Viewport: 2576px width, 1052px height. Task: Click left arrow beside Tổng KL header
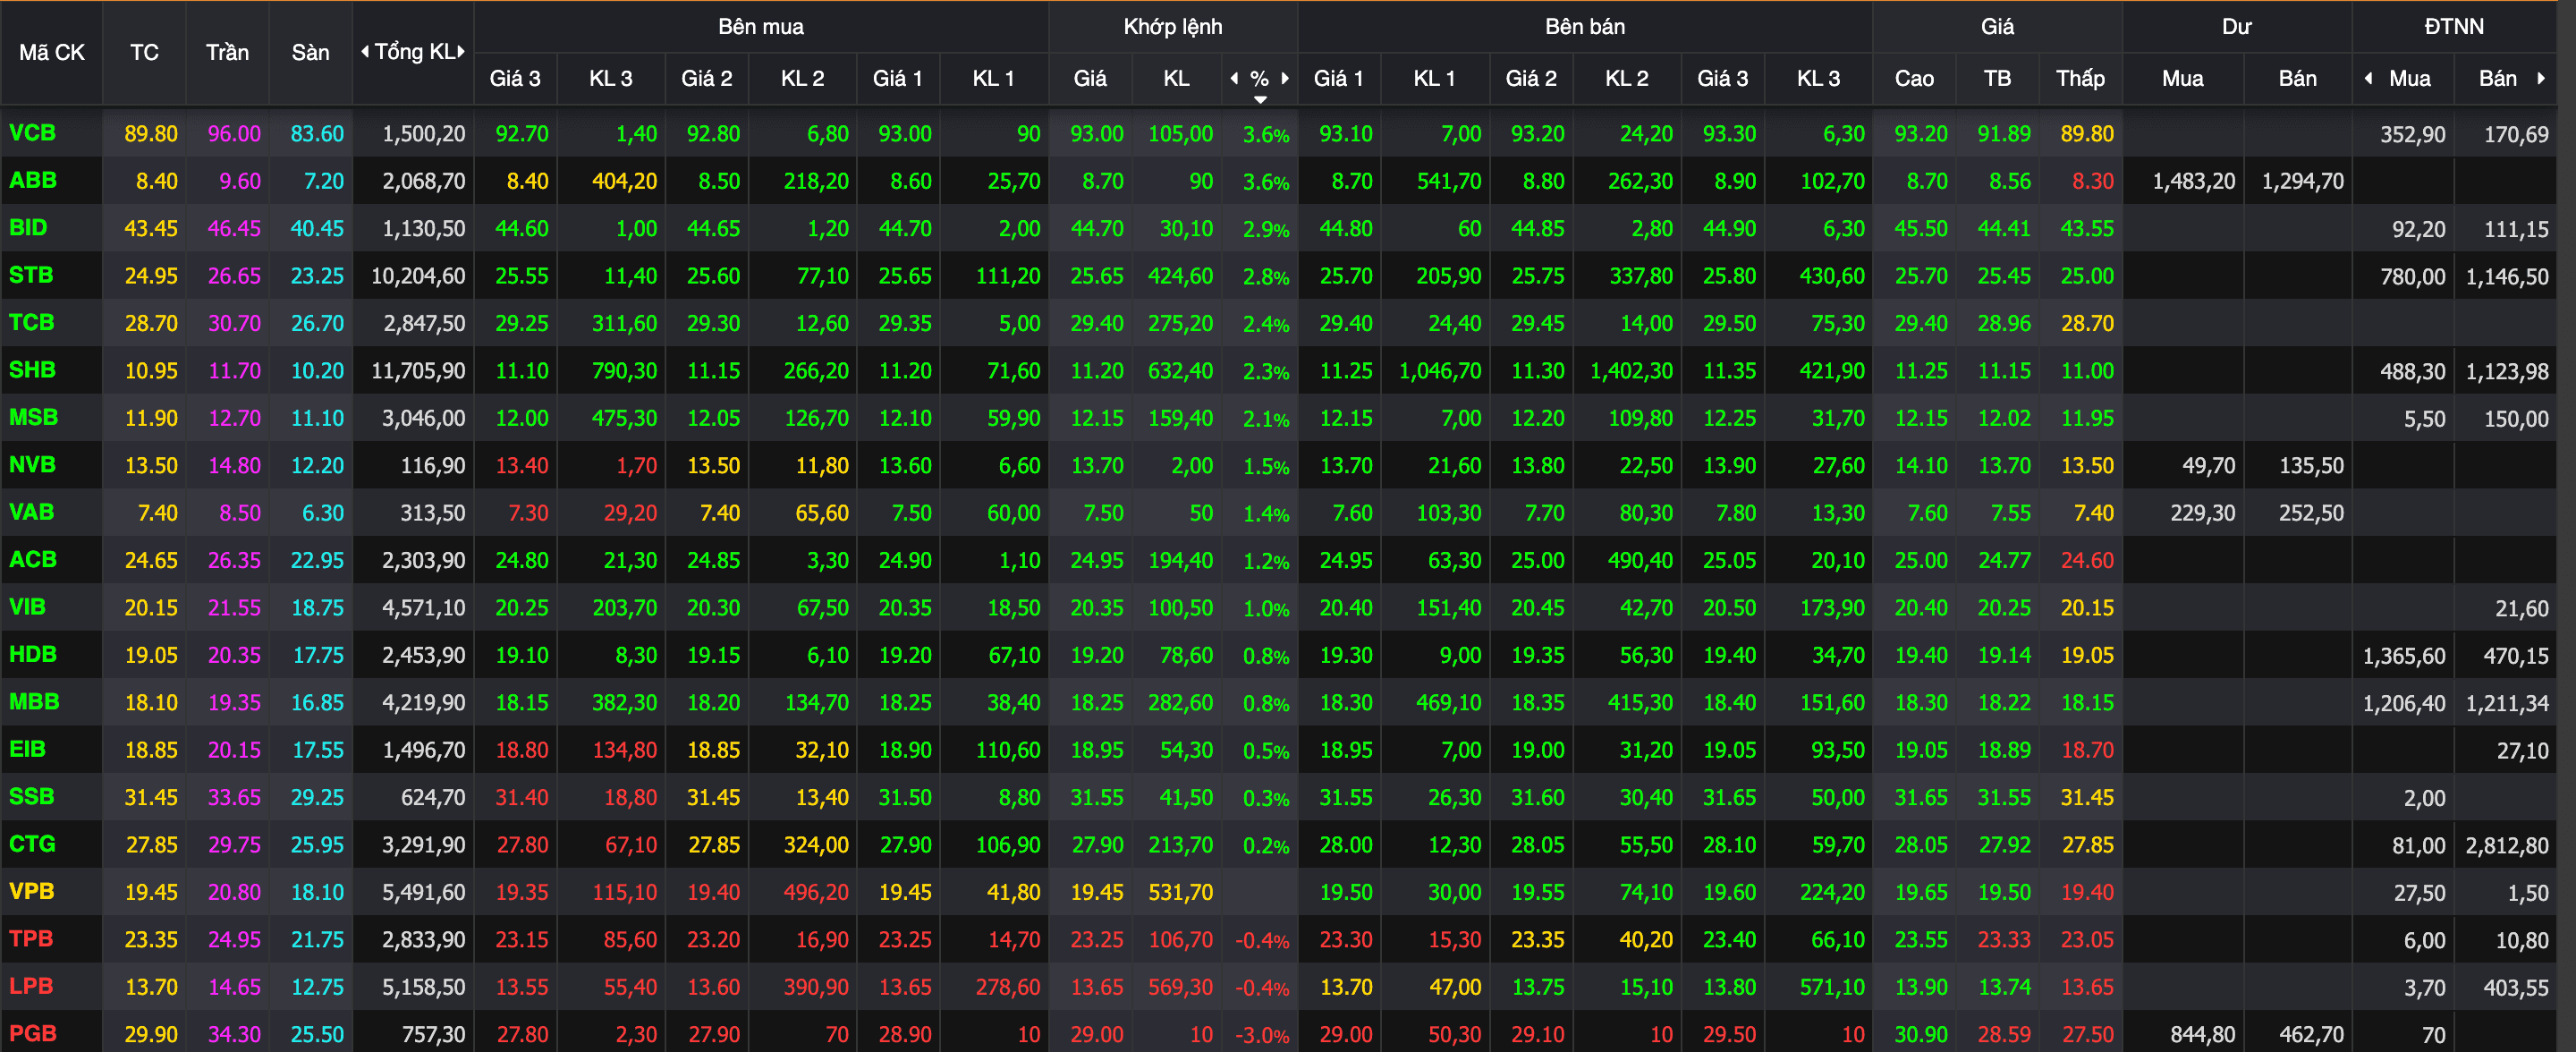point(365,52)
